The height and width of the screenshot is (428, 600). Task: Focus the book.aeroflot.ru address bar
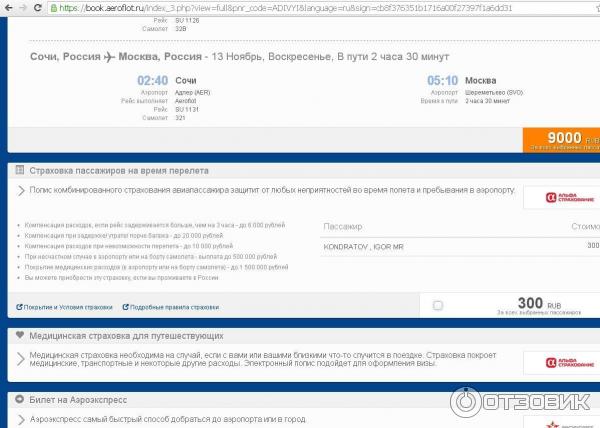point(323,8)
